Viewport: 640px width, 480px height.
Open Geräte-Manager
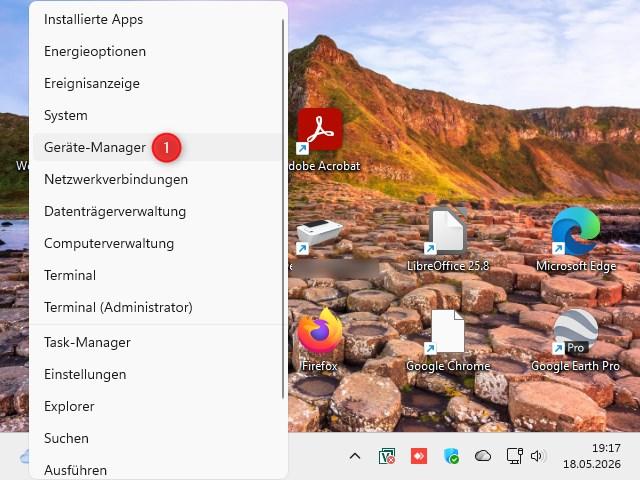(157, 147)
